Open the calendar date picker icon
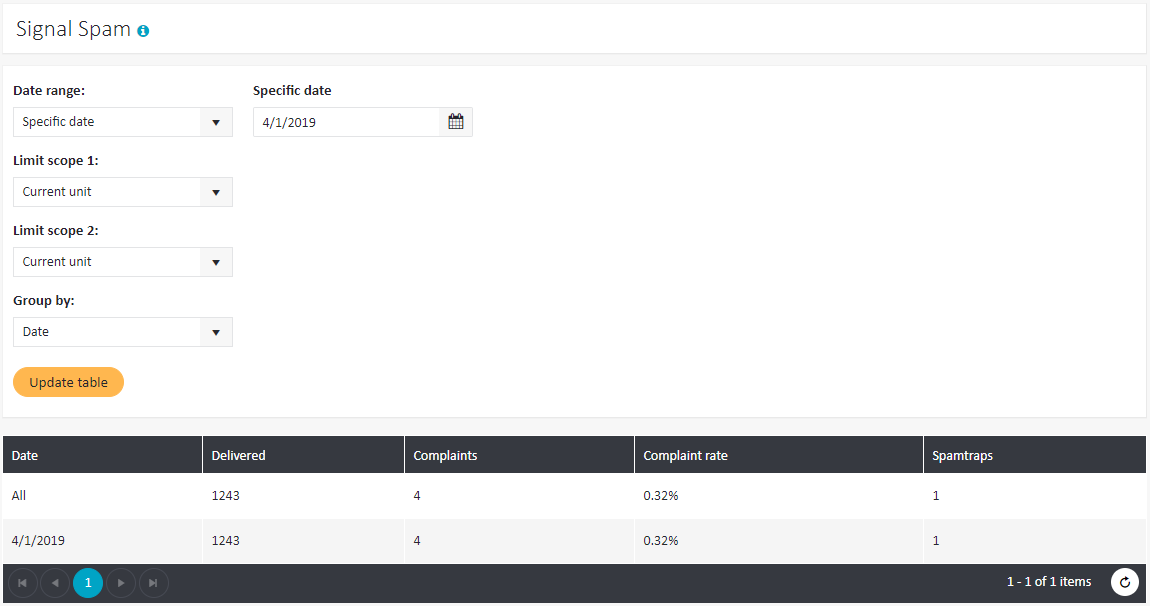 [x=456, y=122]
